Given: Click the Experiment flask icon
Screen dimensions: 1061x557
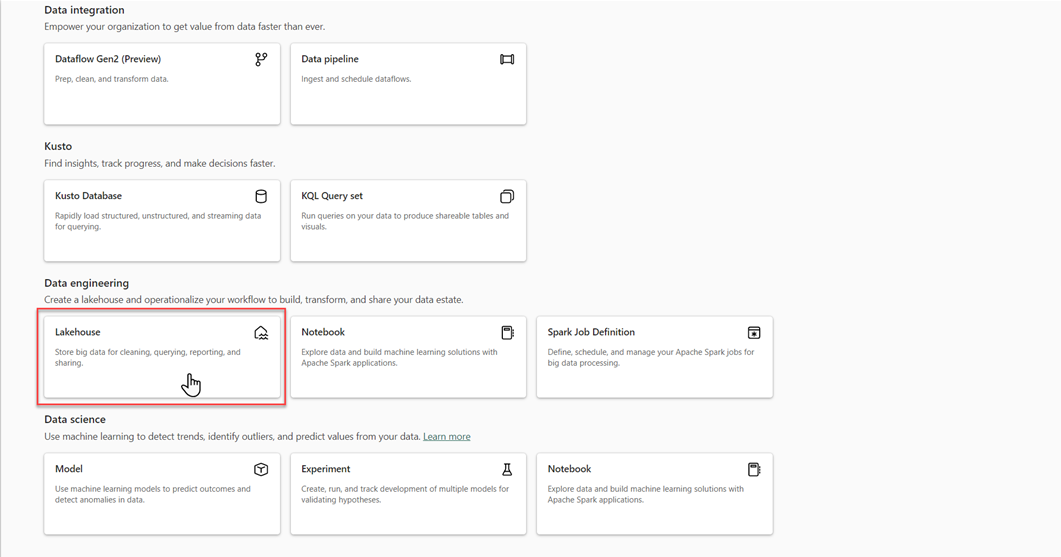Looking at the screenshot, I should click(x=507, y=469).
